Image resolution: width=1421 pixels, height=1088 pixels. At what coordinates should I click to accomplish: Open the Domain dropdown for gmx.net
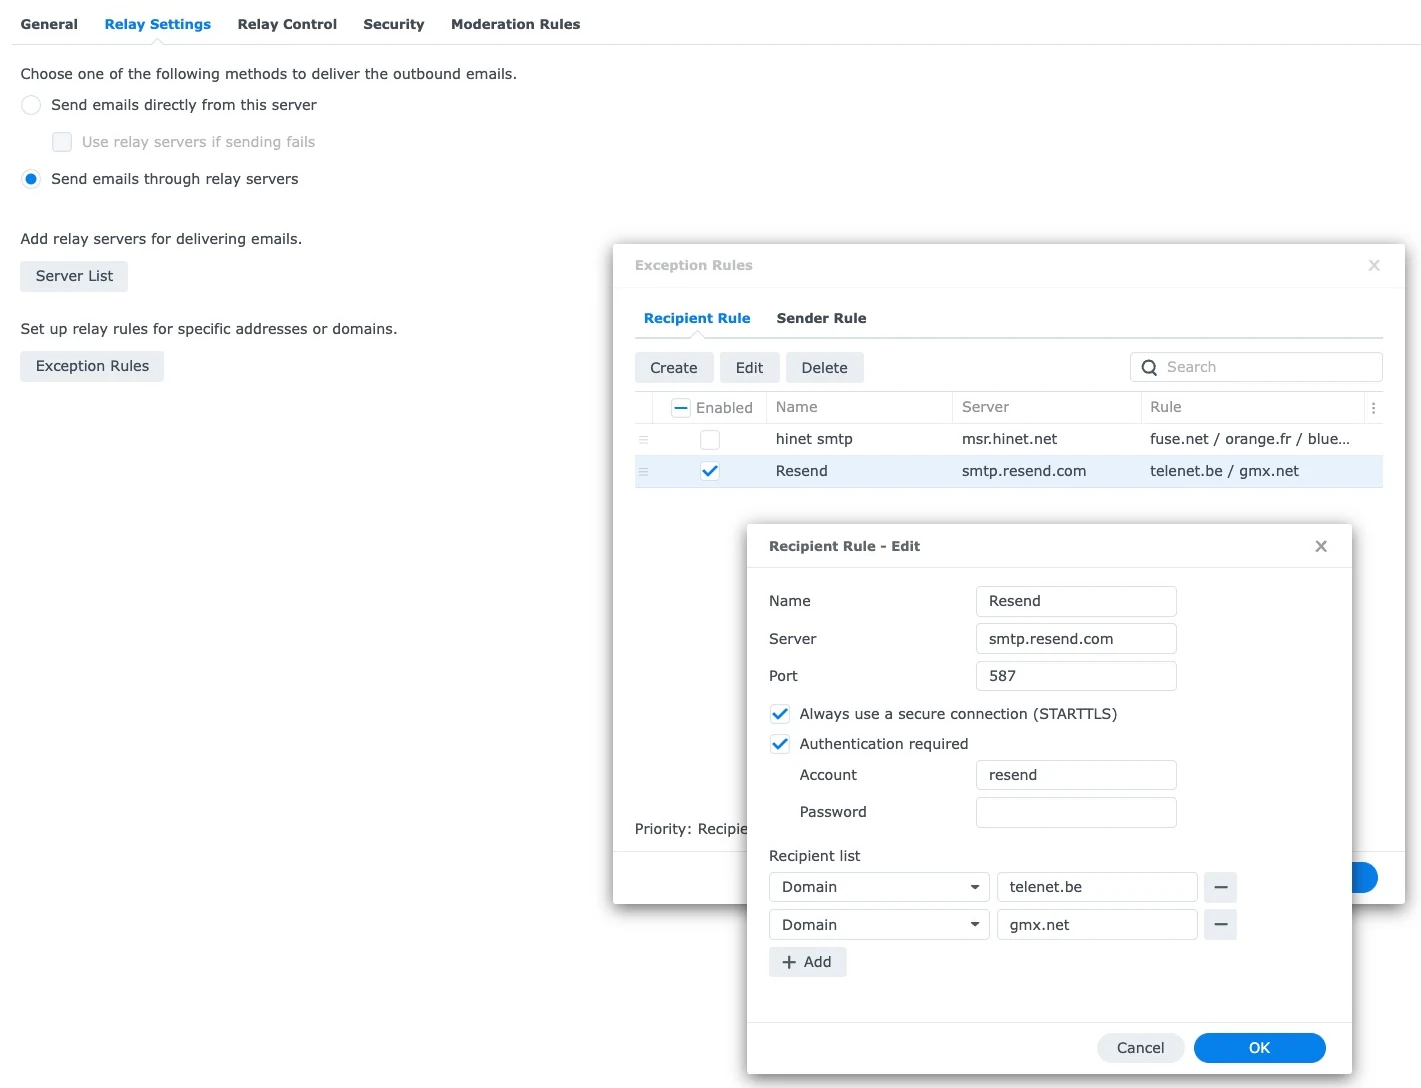879,925
